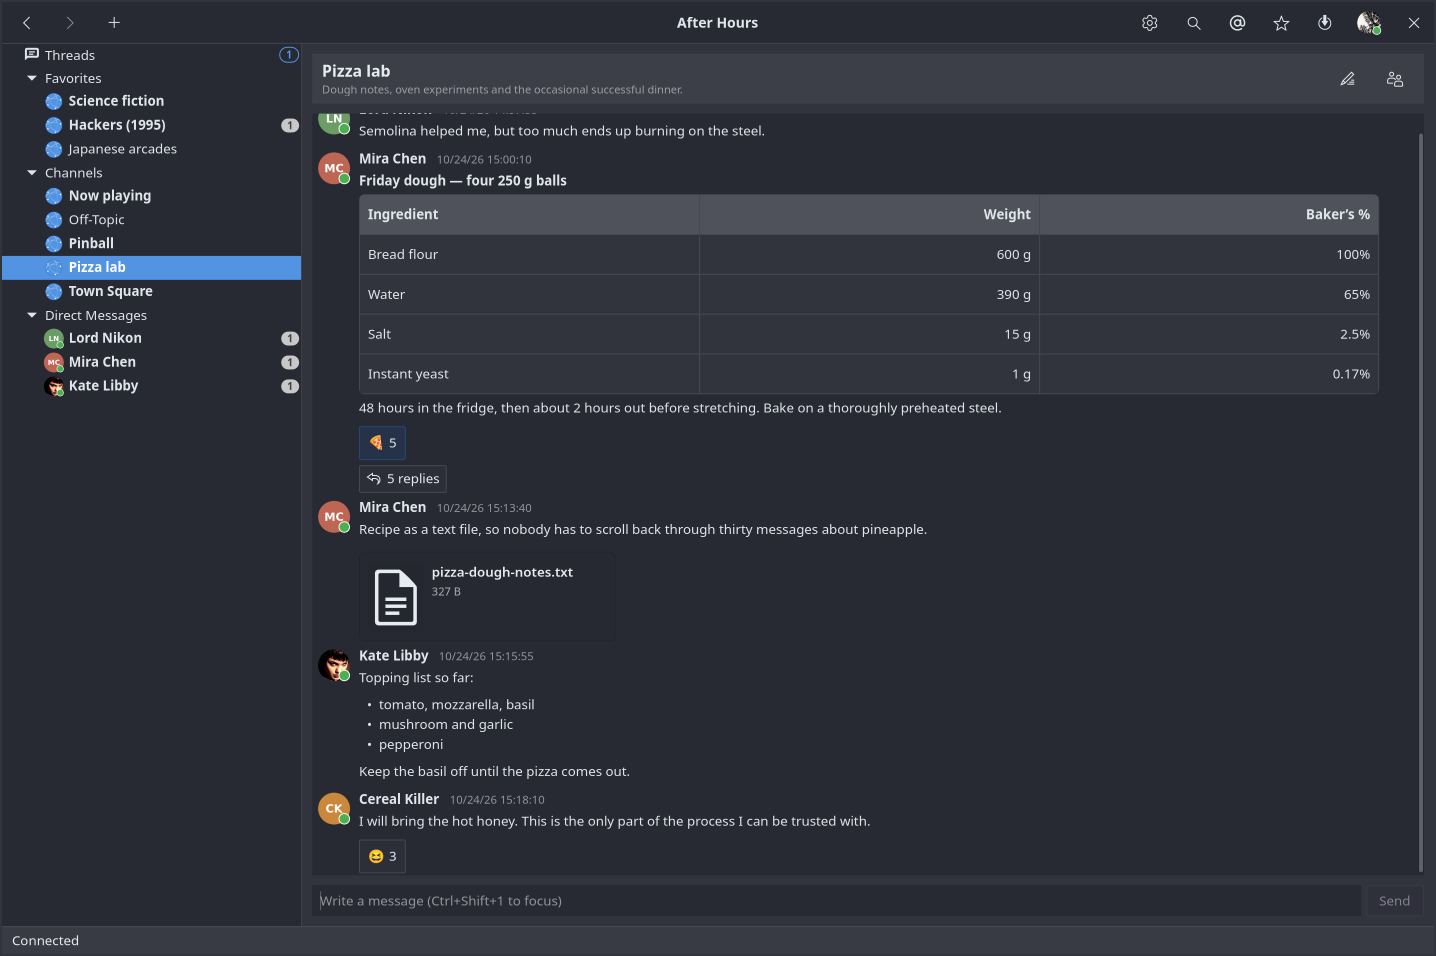Collapse the Favorites section
Viewport: 1436px width, 956px height.
point(32,78)
